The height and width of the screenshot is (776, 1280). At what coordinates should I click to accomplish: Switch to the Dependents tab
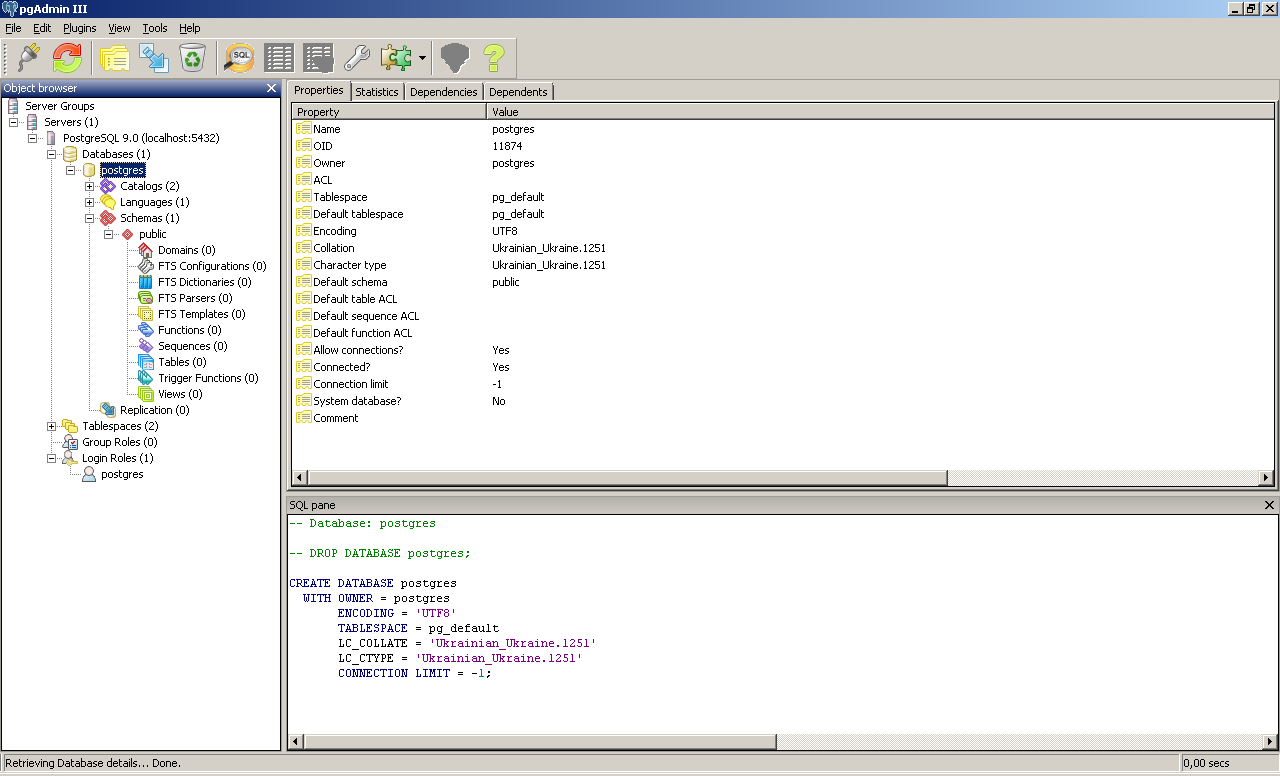pos(518,92)
